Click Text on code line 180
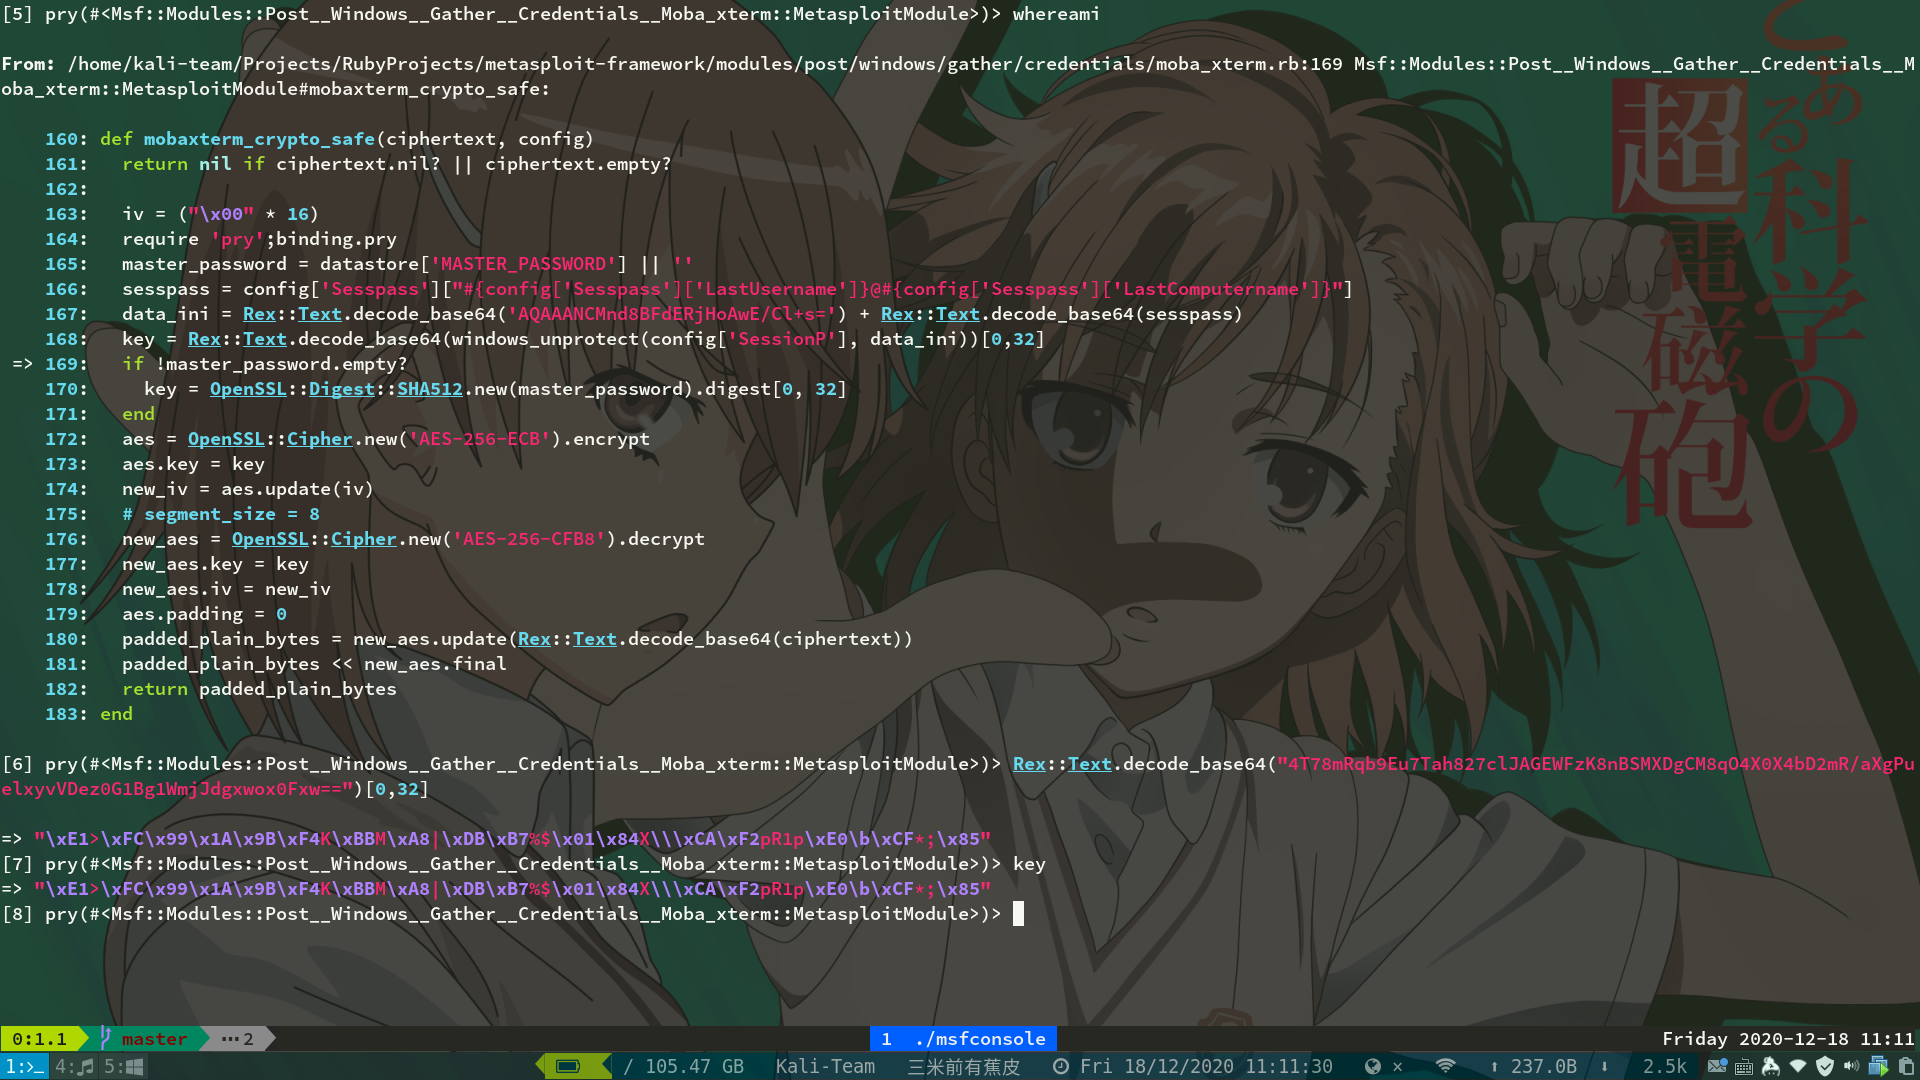 point(595,639)
